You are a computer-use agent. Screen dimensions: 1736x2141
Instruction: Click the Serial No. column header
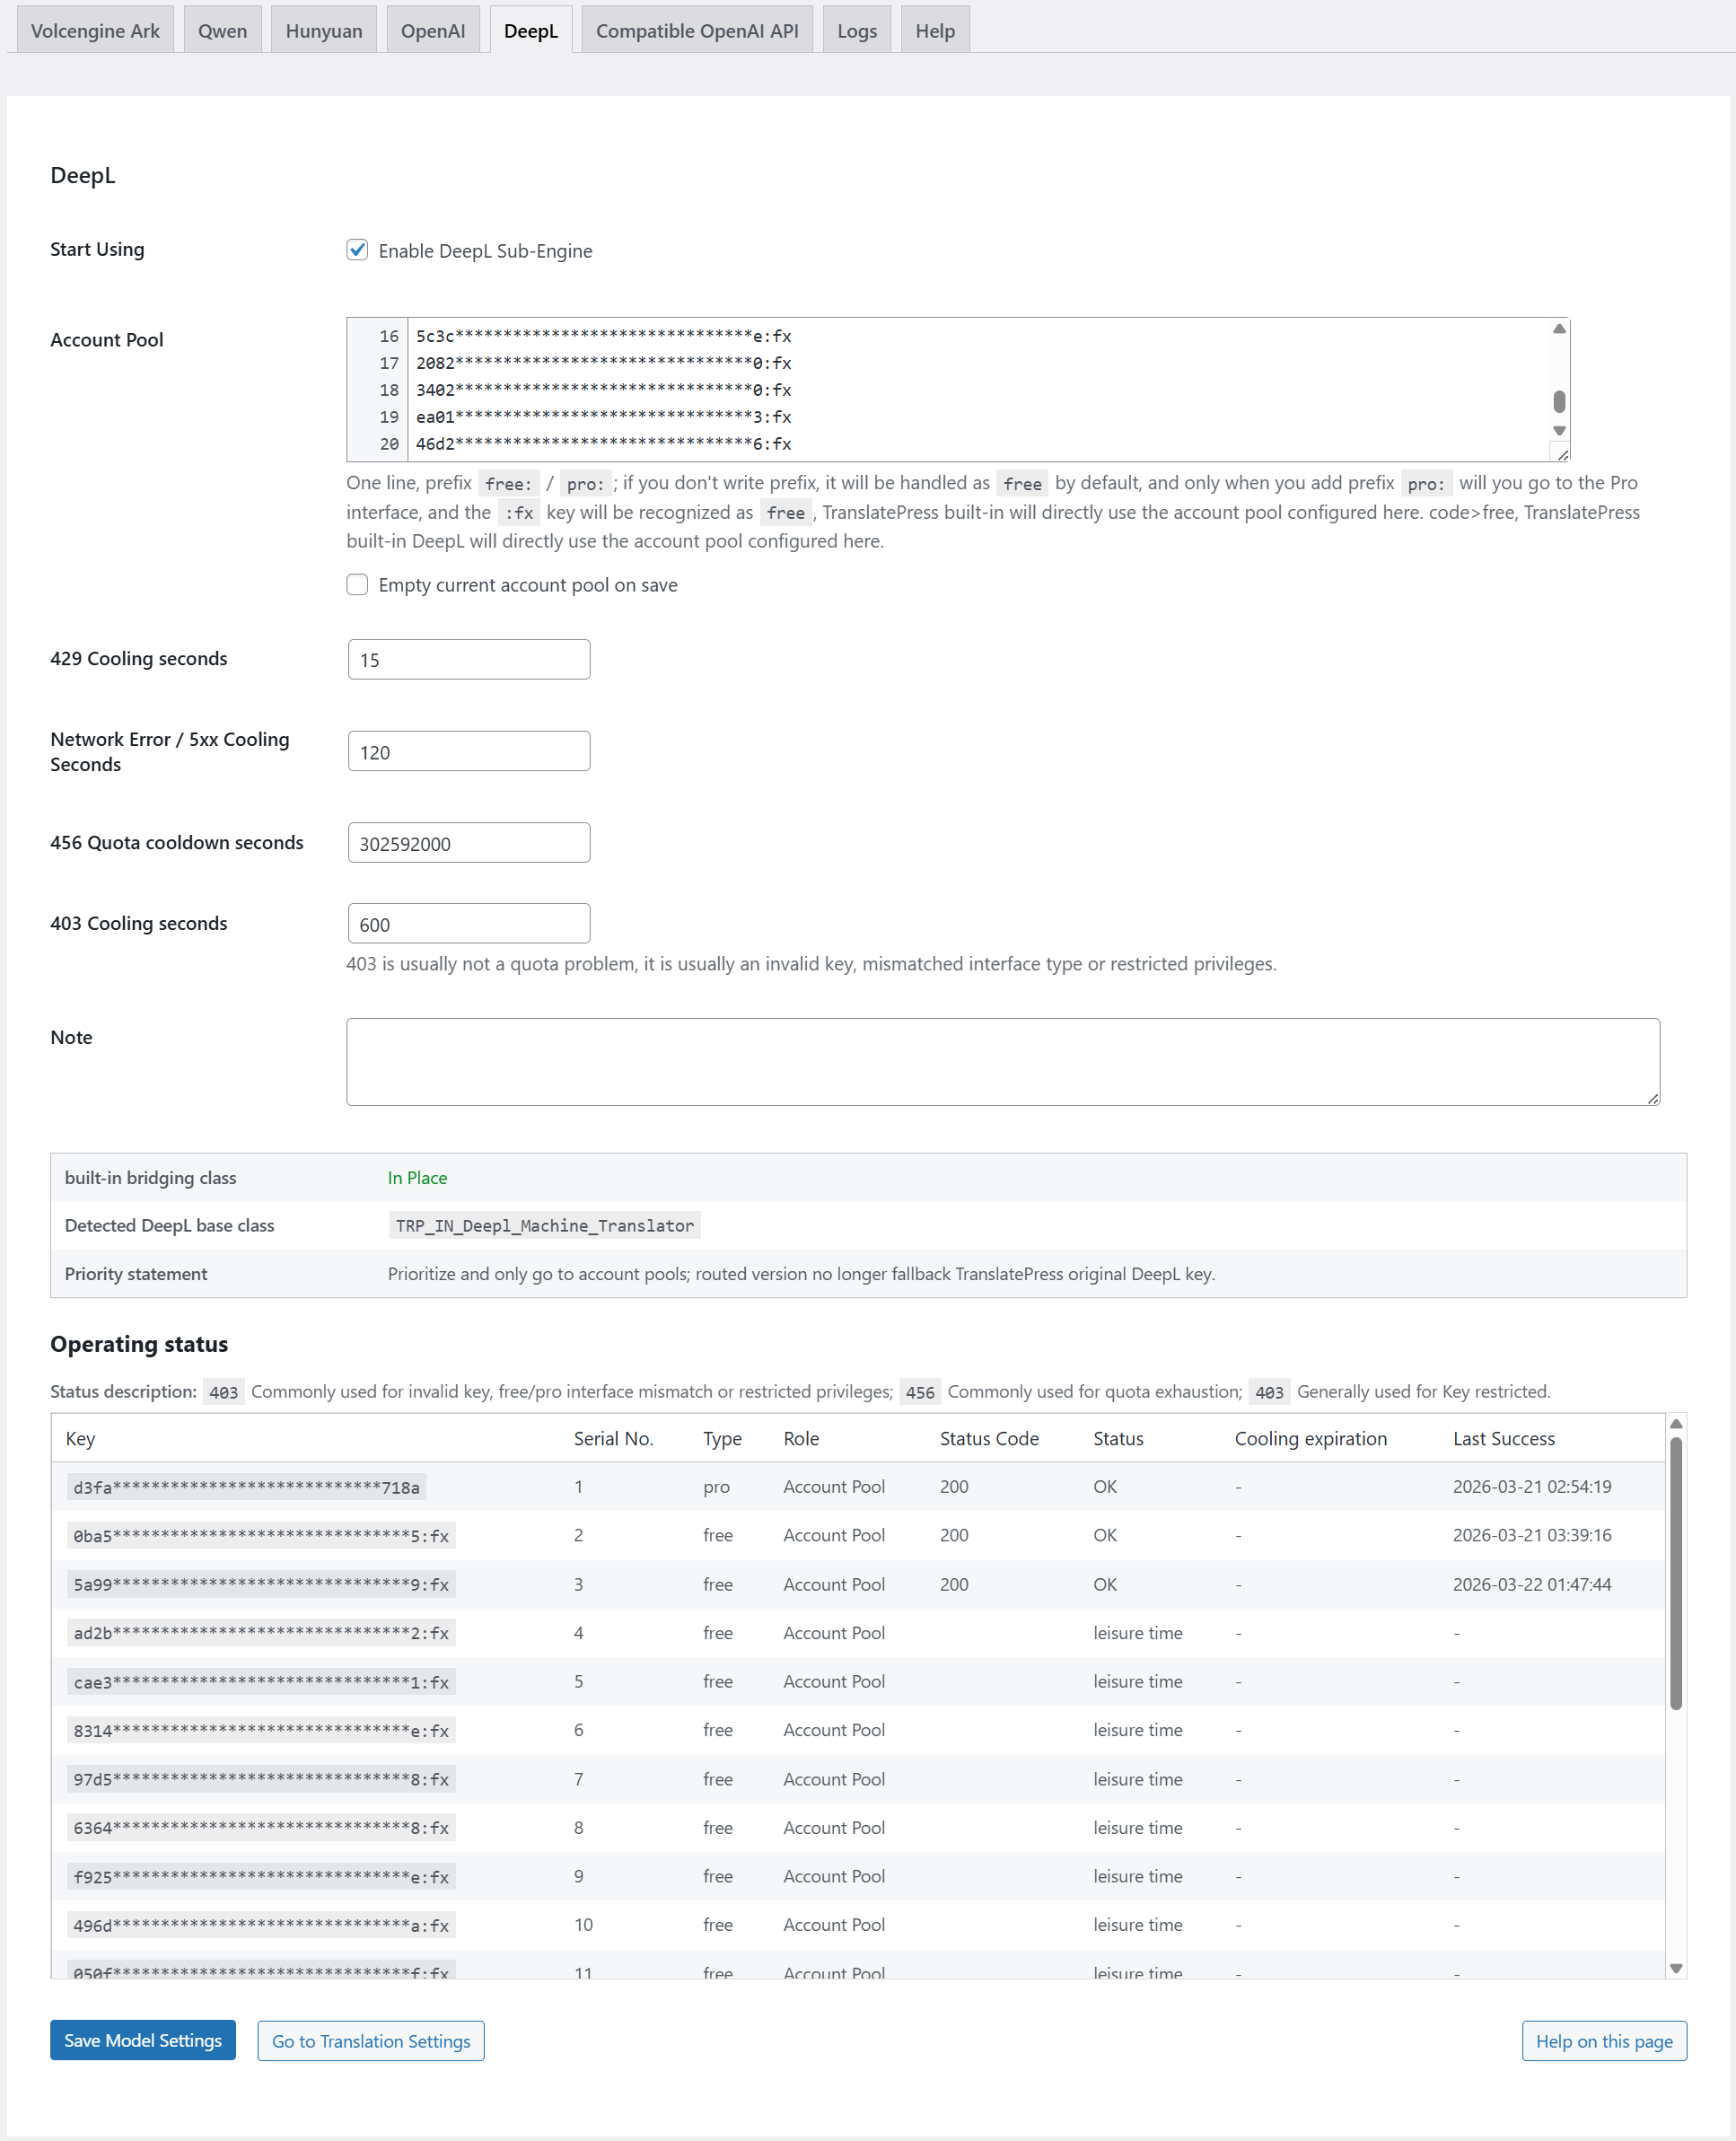point(613,1438)
